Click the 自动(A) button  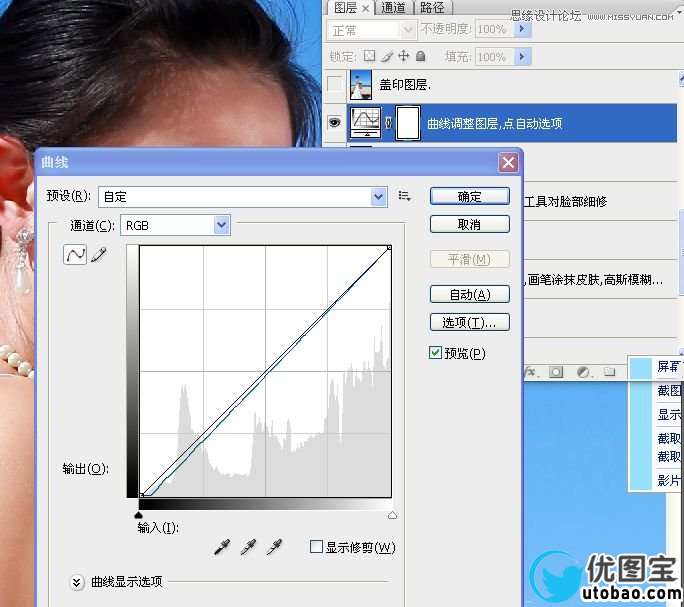point(469,295)
